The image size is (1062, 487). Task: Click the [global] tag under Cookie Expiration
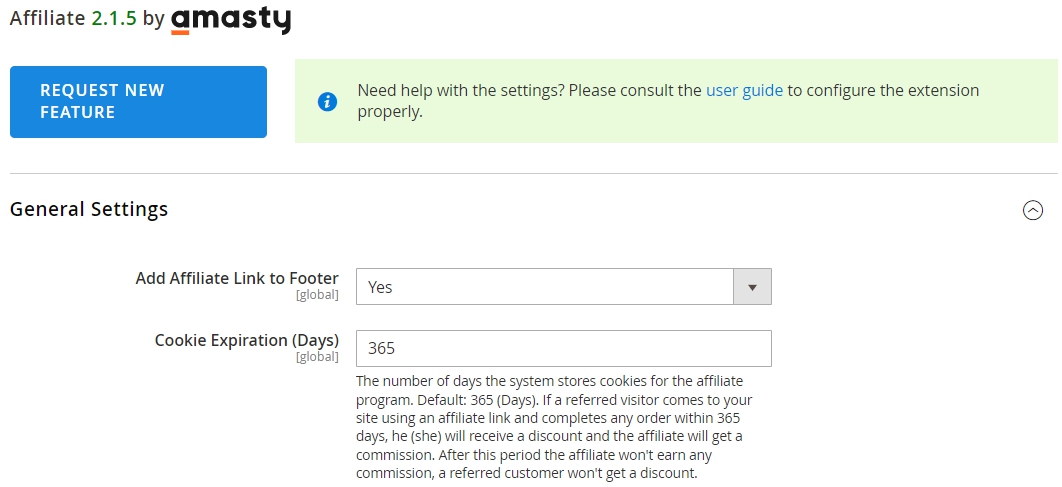click(317, 357)
